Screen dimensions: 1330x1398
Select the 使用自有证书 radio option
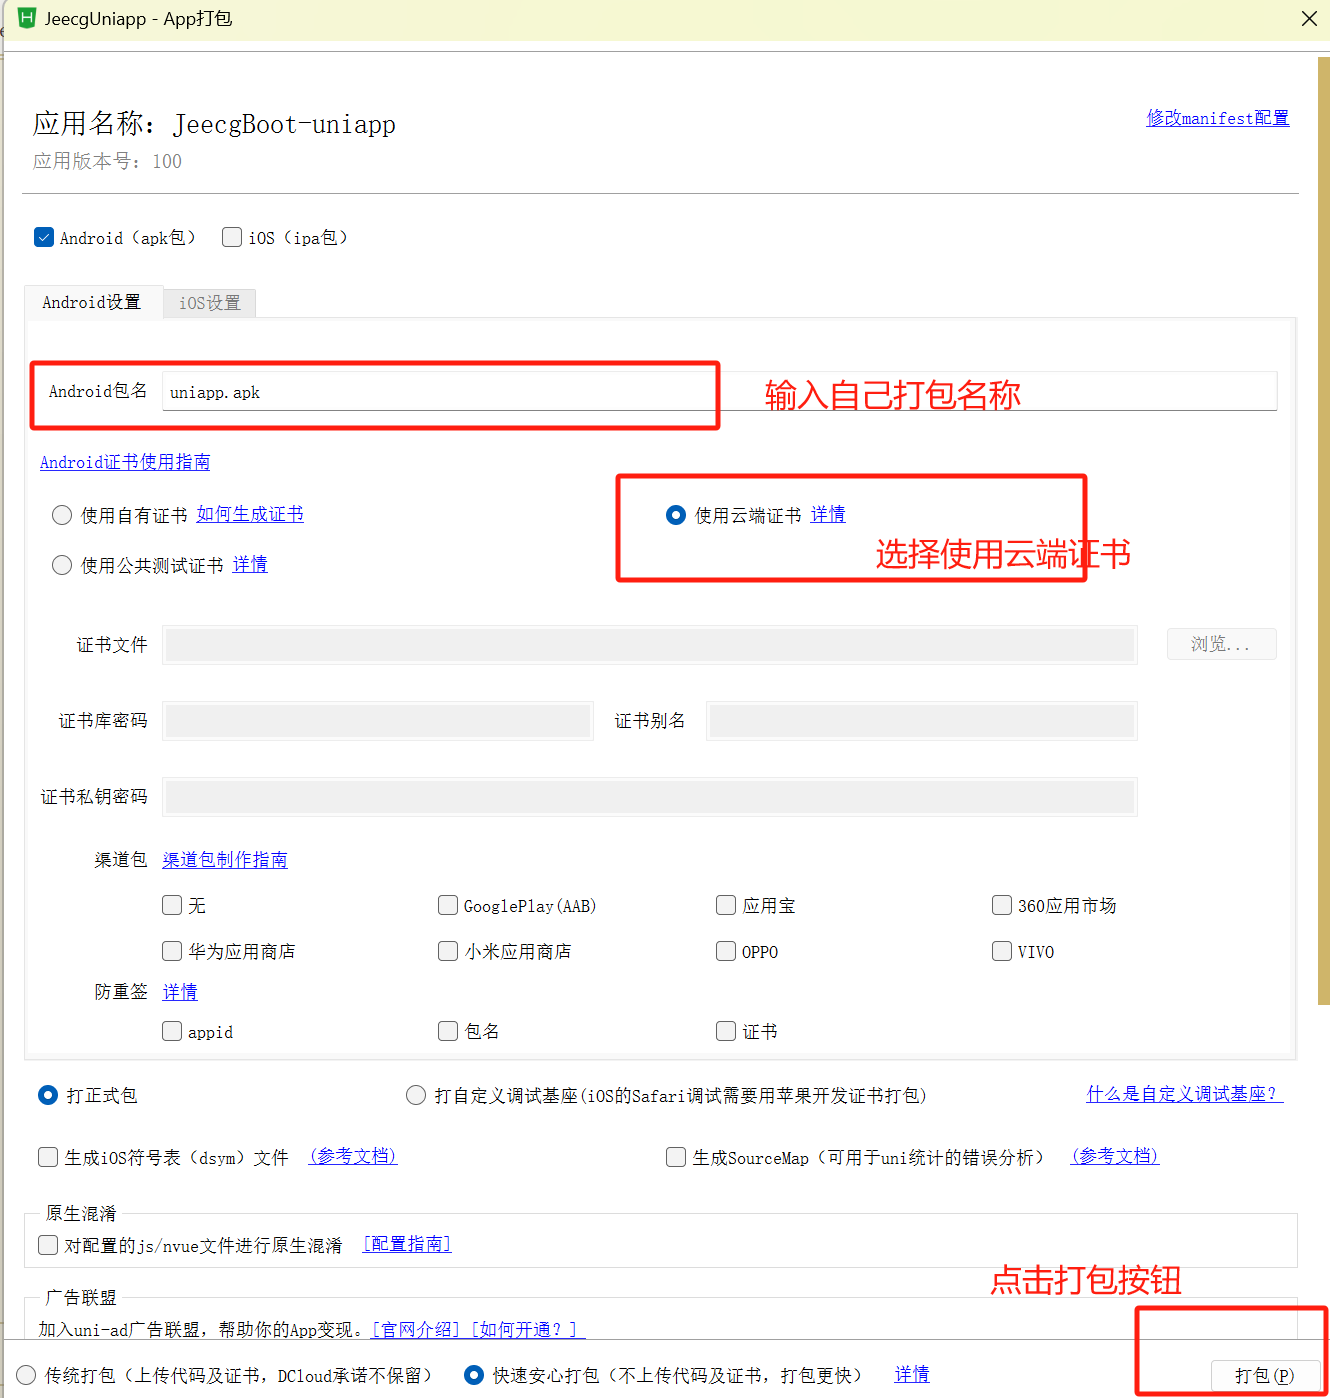(62, 515)
